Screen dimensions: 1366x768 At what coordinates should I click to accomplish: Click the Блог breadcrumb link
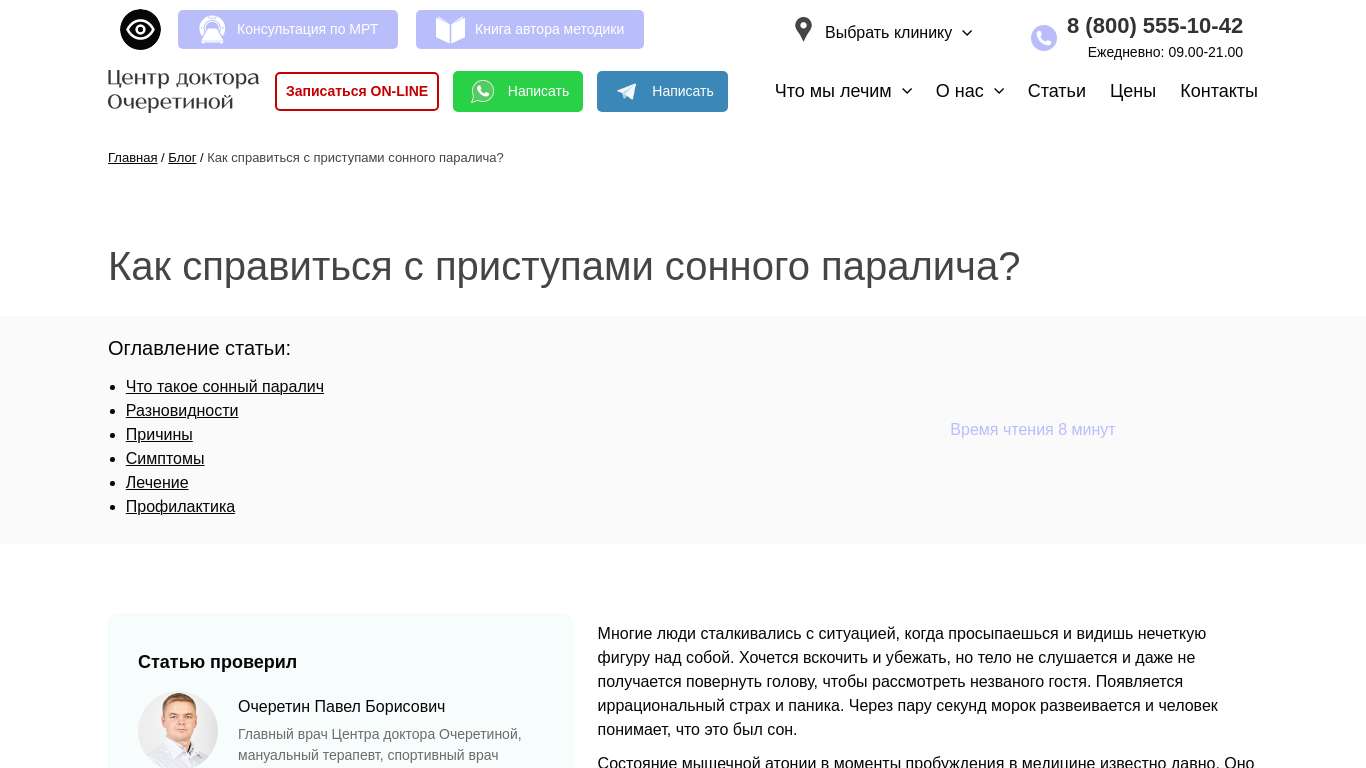[182, 158]
